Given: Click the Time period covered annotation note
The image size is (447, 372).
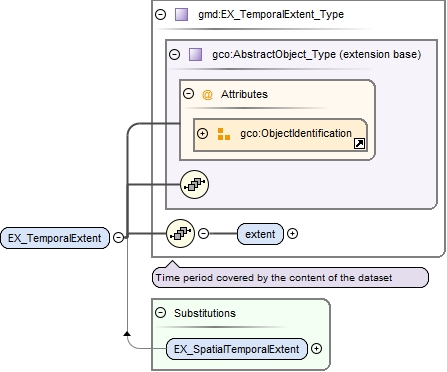Looking at the screenshot, I should [290, 277].
